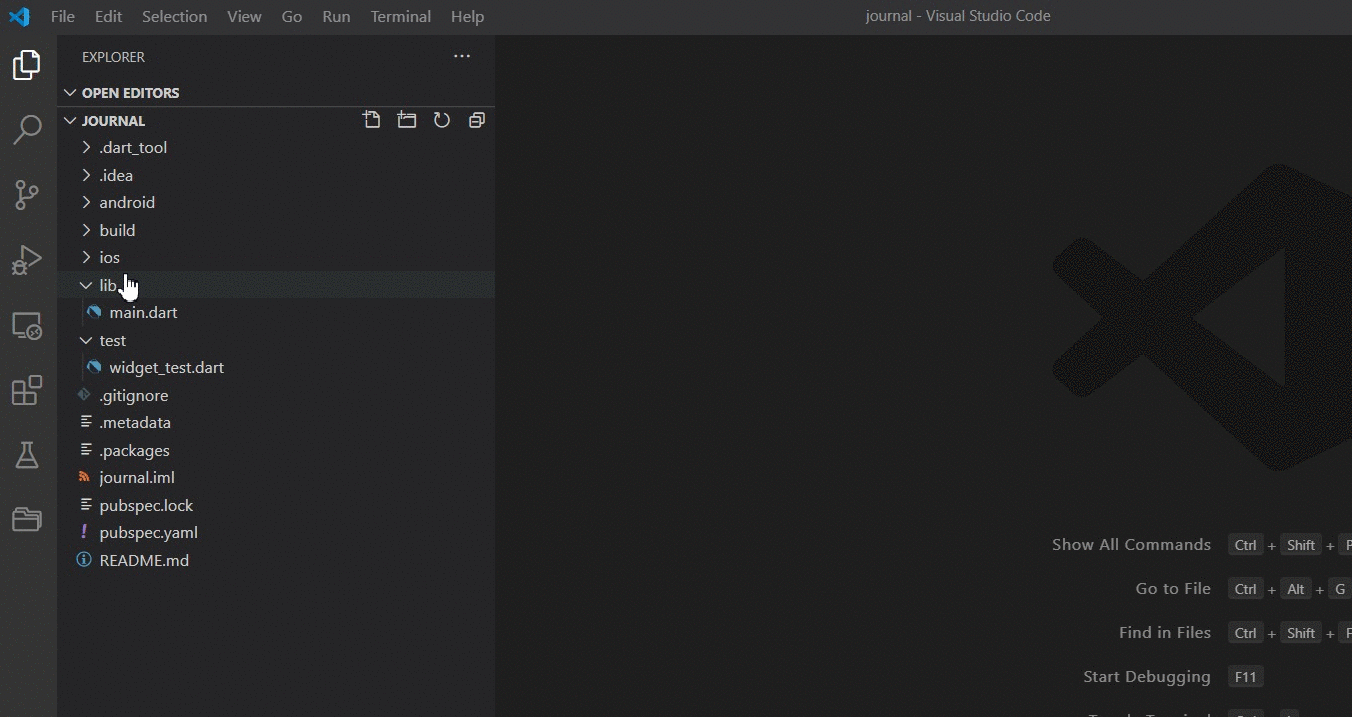Open the File menu
1352x717 pixels.
[x=62, y=16]
